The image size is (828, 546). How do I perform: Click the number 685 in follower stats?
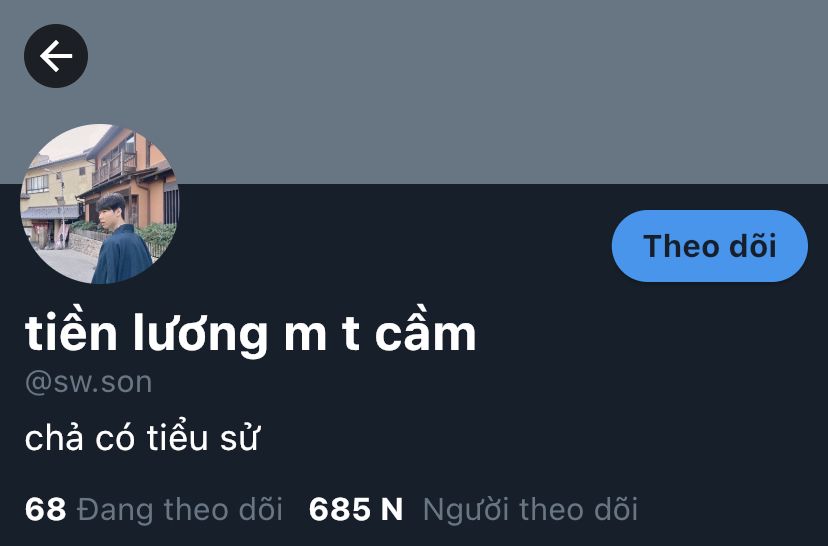click(340, 510)
